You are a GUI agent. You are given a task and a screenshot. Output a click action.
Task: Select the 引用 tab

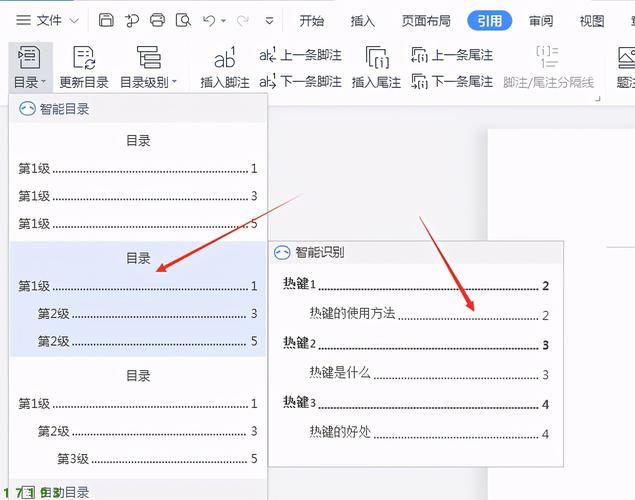pyautogui.click(x=490, y=21)
